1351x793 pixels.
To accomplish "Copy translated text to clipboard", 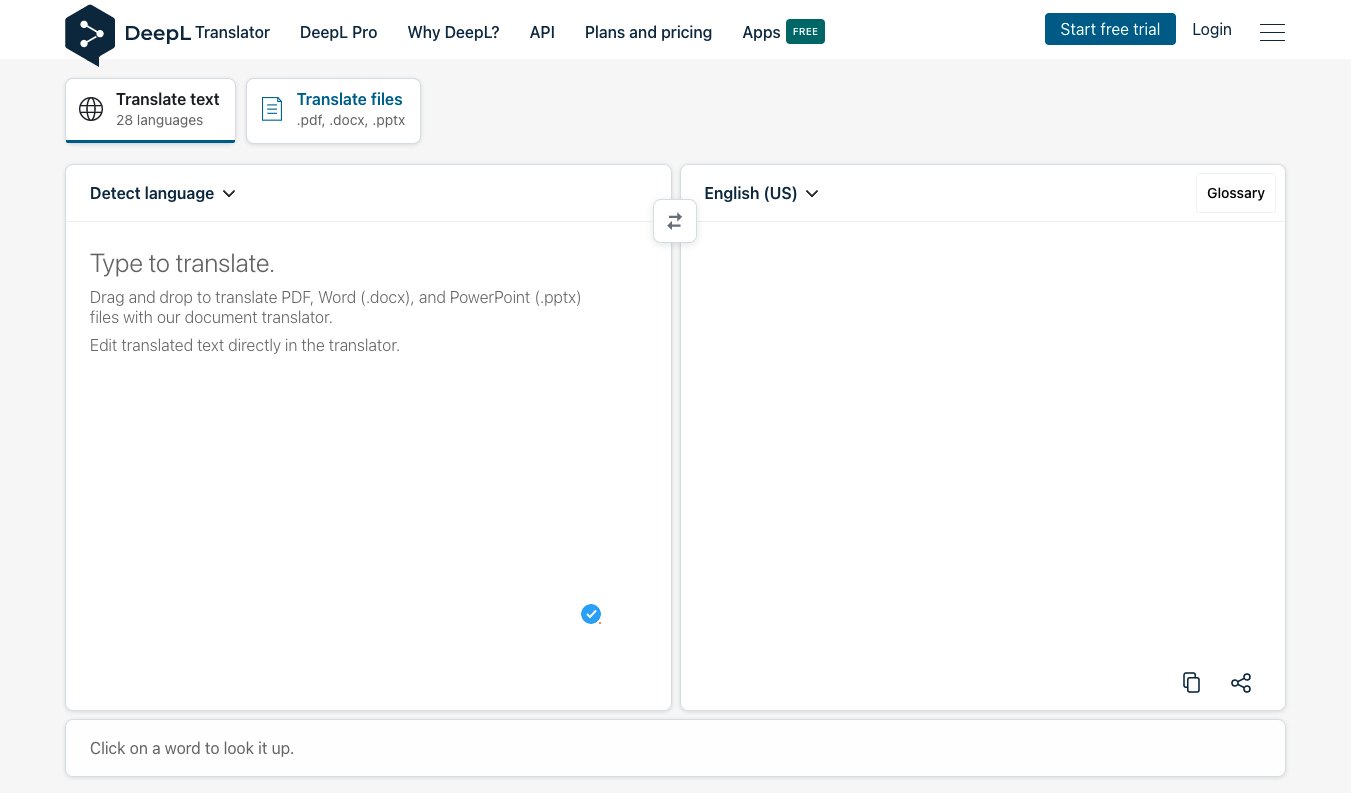I will point(1191,683).
